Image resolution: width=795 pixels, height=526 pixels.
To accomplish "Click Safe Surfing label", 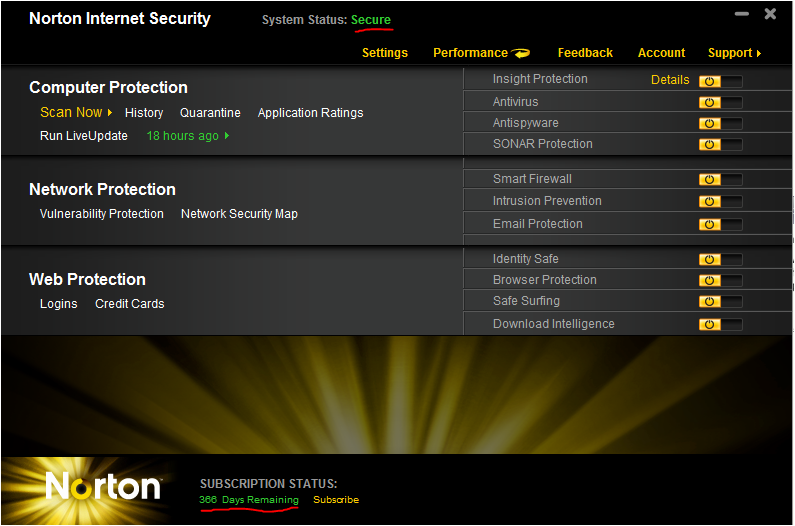I will coord(526,301).
